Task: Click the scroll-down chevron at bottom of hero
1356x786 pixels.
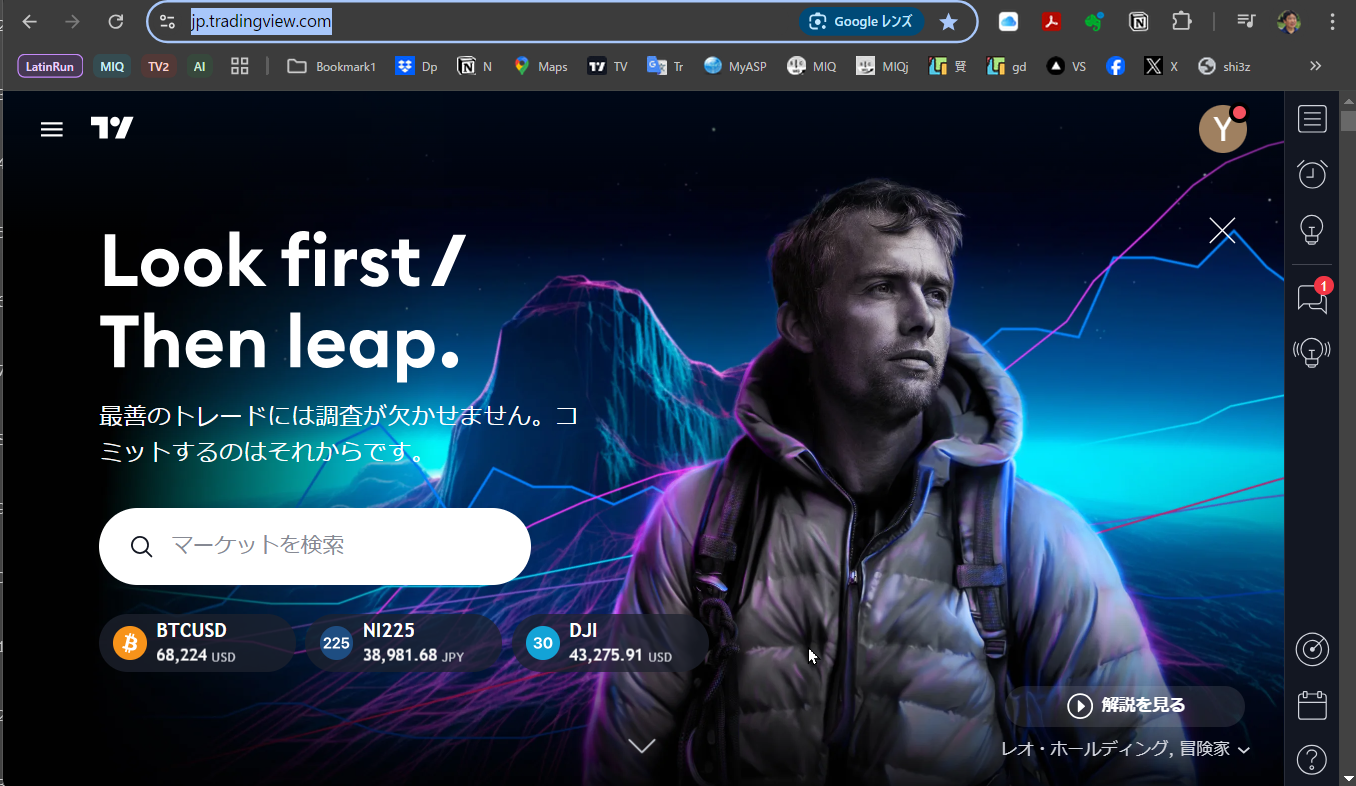Action: [641, 746]
